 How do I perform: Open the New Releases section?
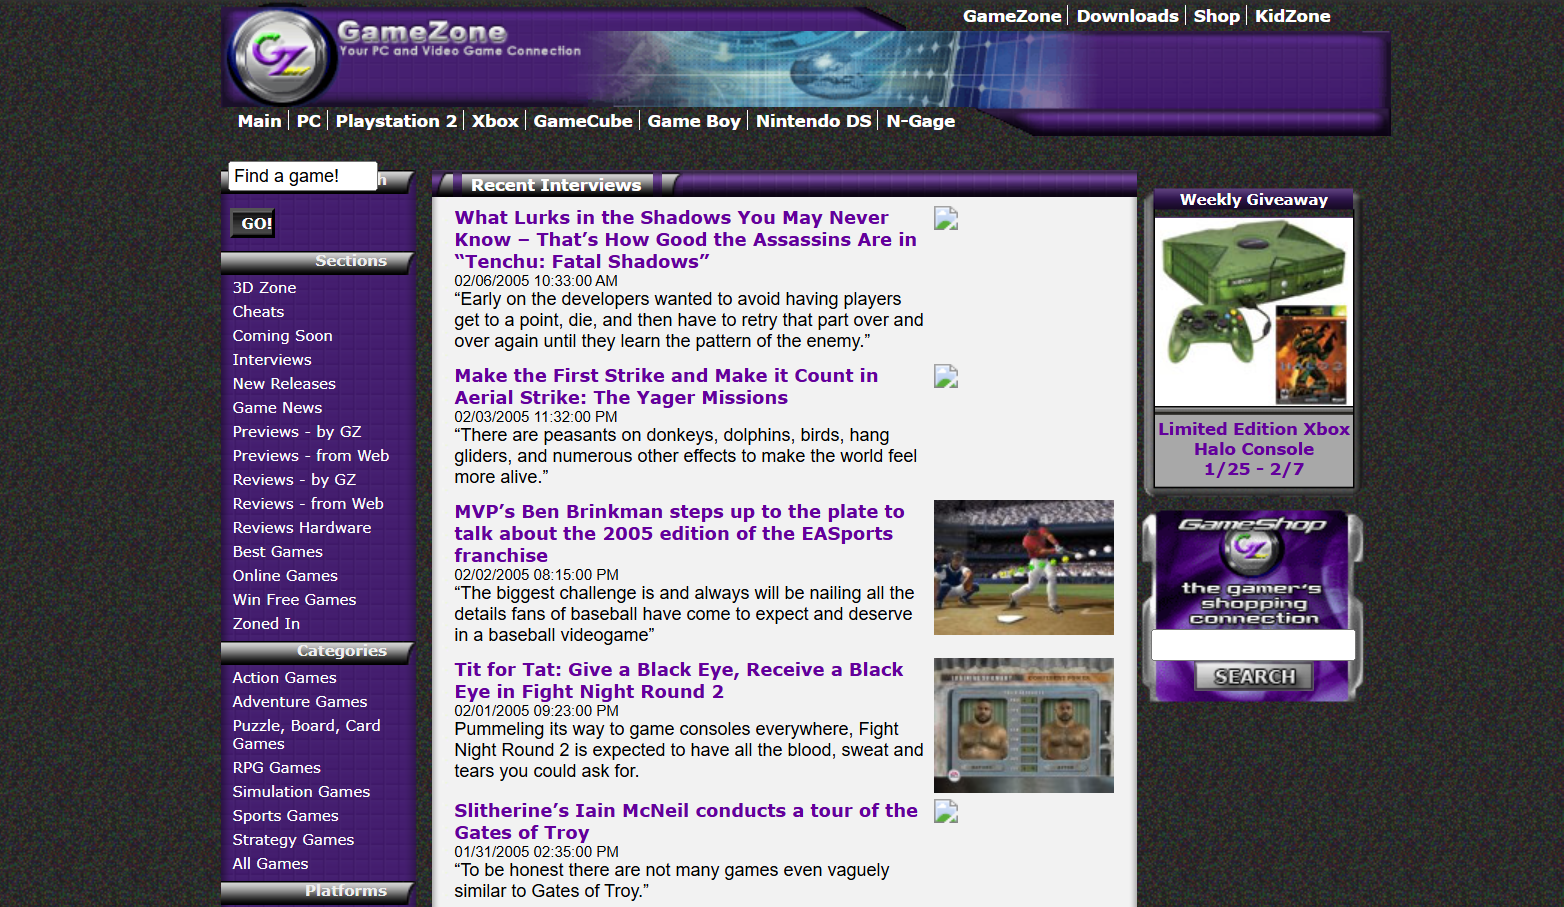tap(284, 384)
